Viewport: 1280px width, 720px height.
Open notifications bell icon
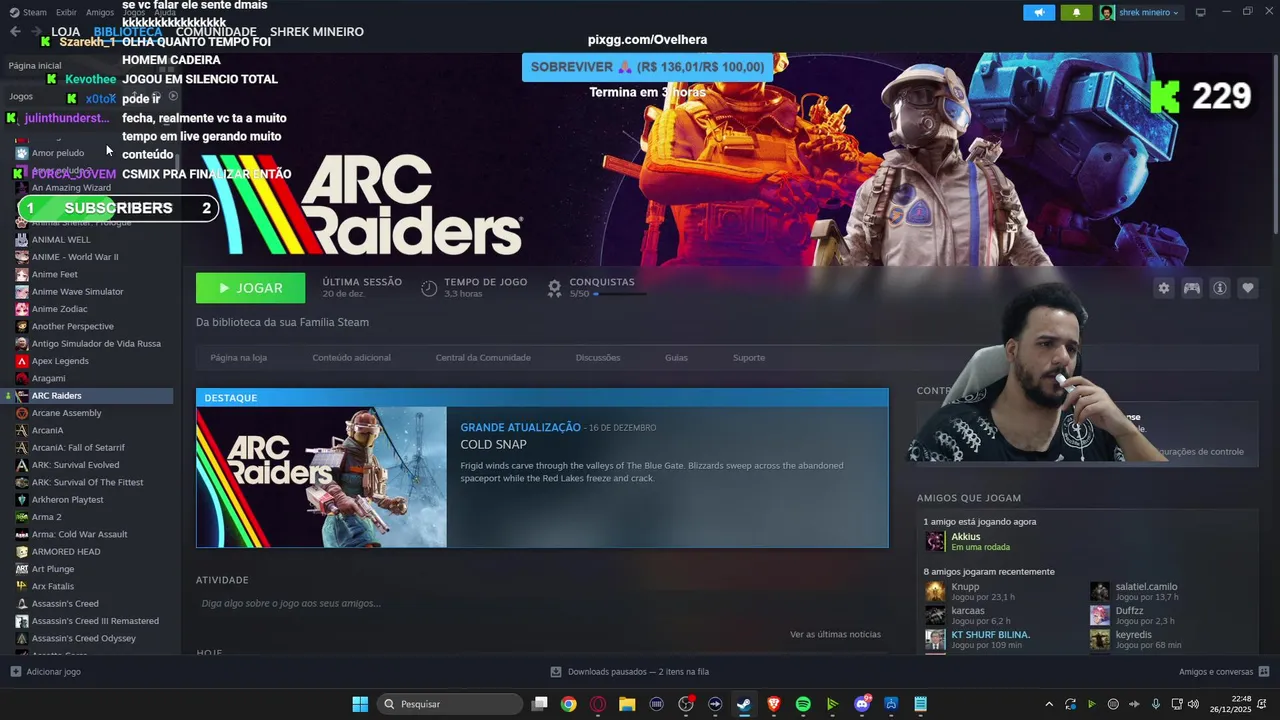point(1076,12)
